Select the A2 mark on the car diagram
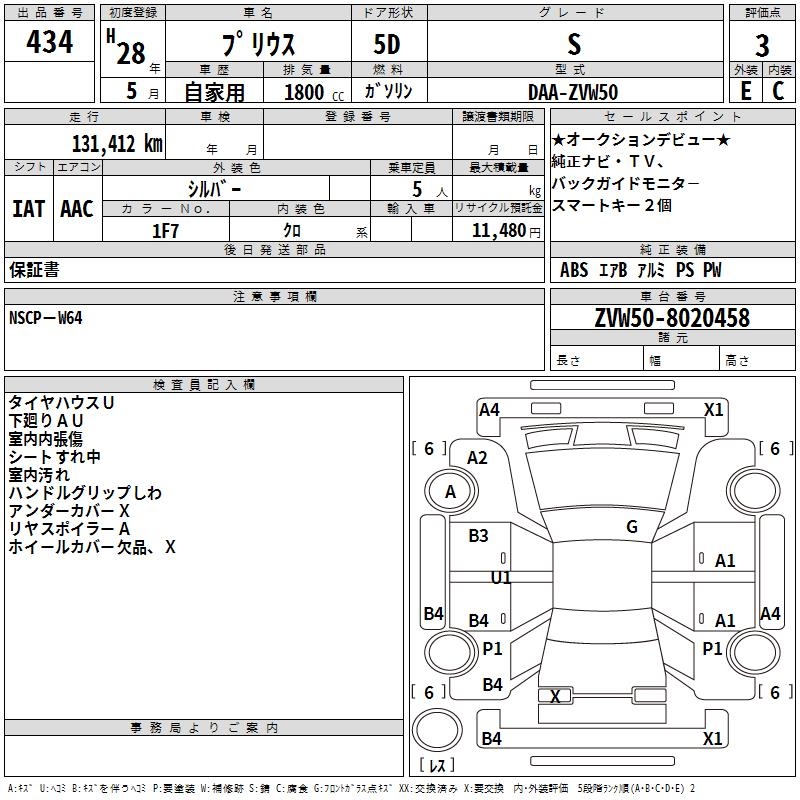The image size is (800, 800). click(477, 458)
